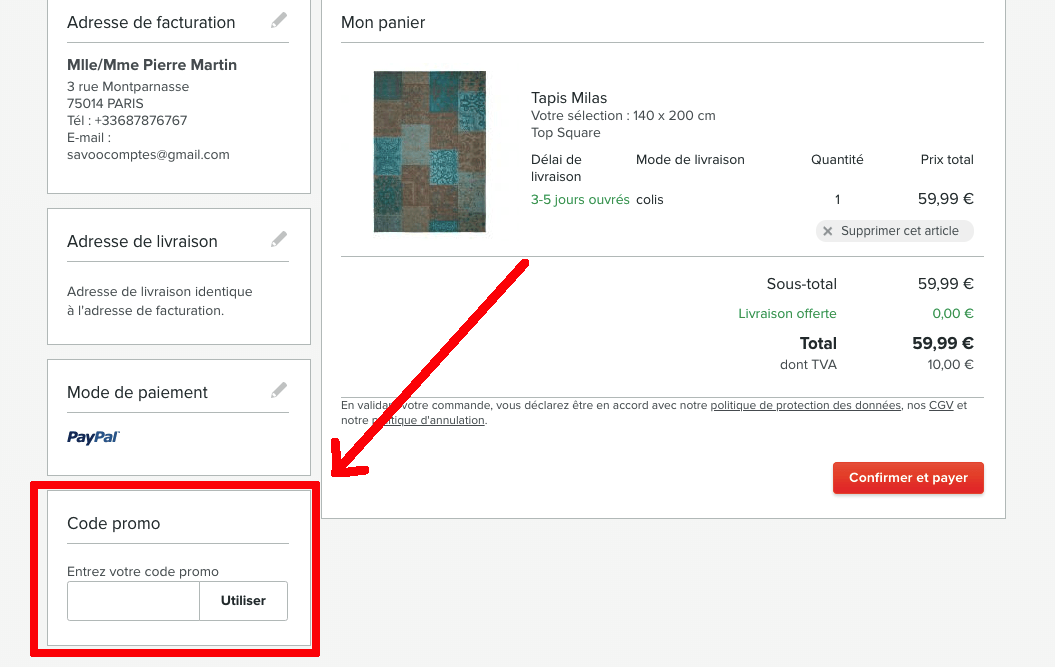
Task: Click the Tapis Milas product title
Action: pos(568,98)
